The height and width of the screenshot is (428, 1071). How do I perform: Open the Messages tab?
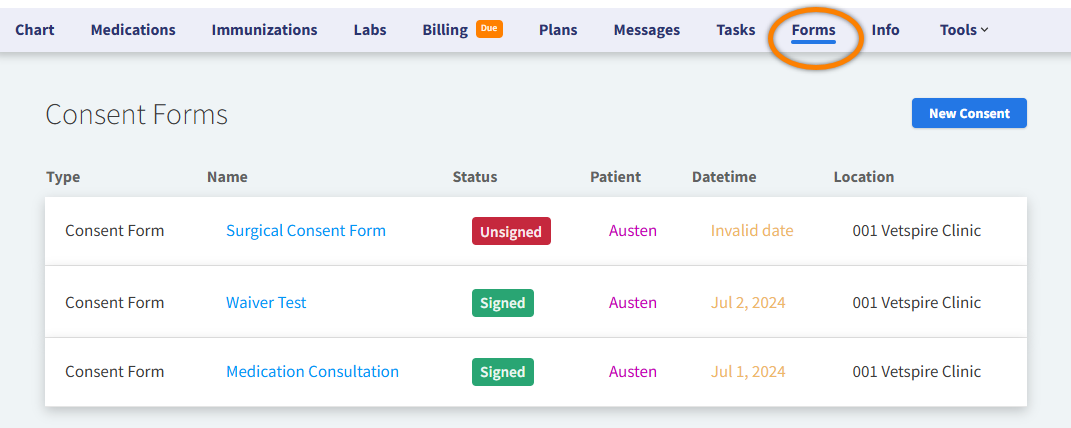tap(647, 30)
